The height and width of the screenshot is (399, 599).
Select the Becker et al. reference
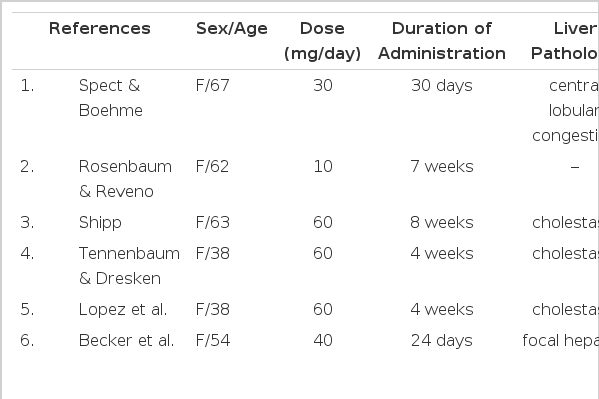point(126,340)
